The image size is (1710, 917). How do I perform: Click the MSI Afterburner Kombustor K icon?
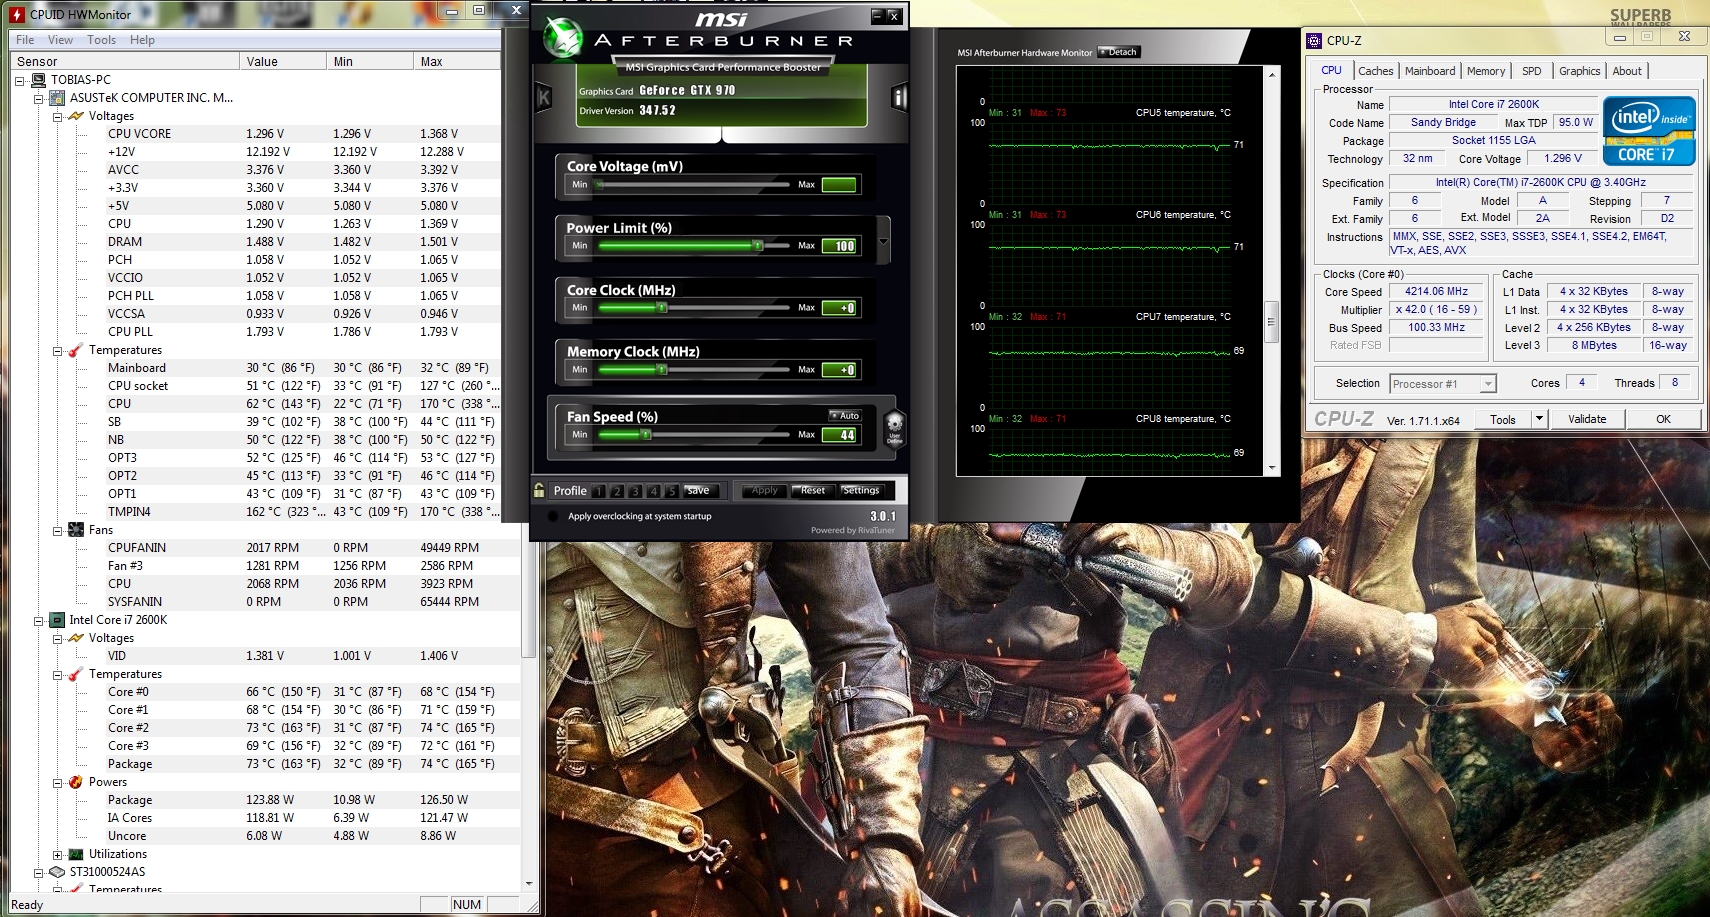(x=544, y=97)
